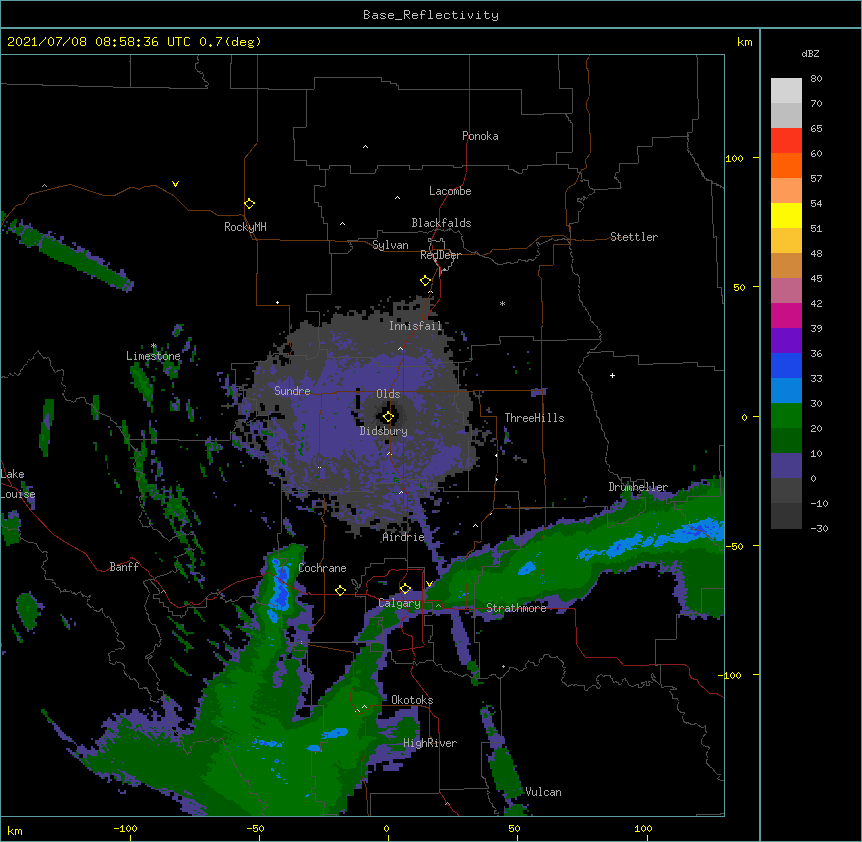Click the light blue 33–30 dBZ legend swatch

coord(786,391)
